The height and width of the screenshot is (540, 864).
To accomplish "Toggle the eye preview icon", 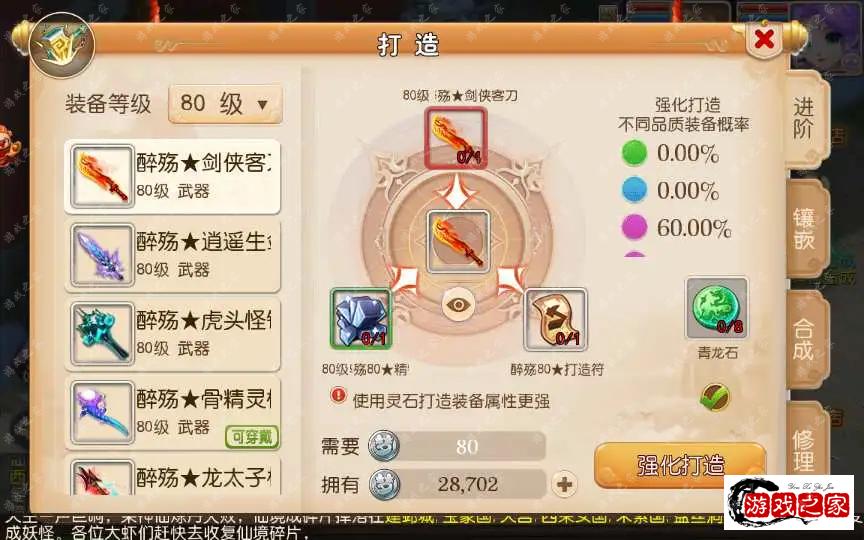I will (x=458, y=305).
